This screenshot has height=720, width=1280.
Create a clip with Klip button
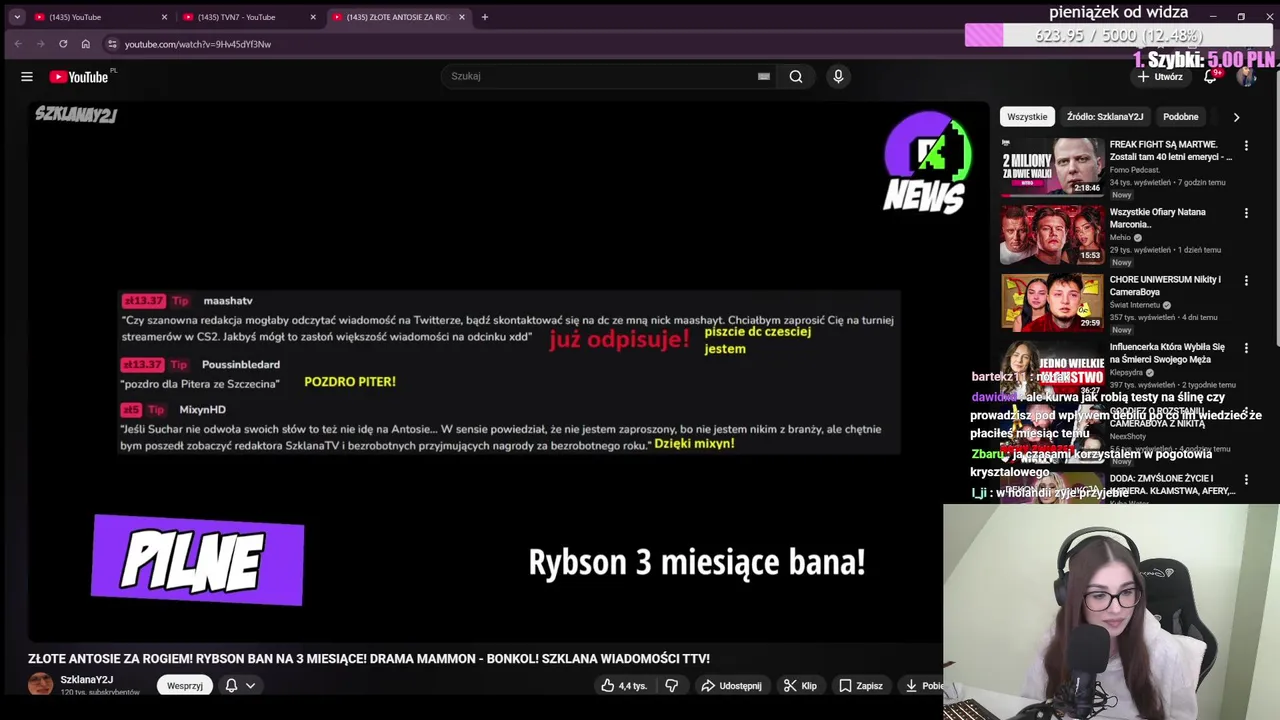click(x=800, y=686)
